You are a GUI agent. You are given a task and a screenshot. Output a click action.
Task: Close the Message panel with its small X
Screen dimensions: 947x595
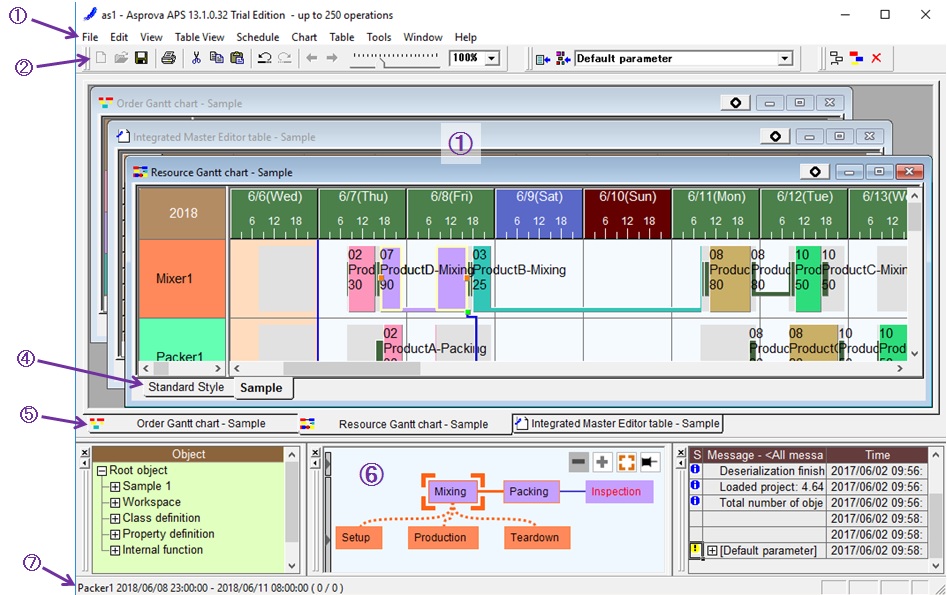click(681, 452)
